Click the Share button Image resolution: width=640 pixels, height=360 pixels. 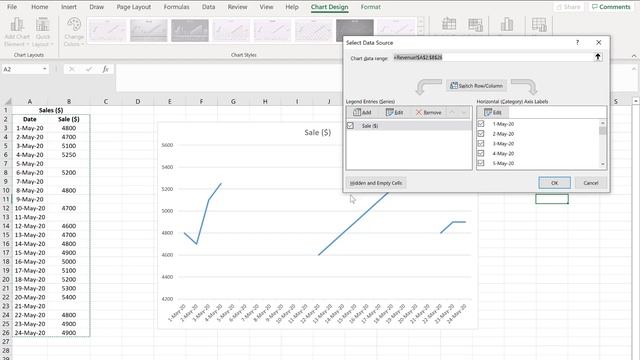[x=568, y=7]
